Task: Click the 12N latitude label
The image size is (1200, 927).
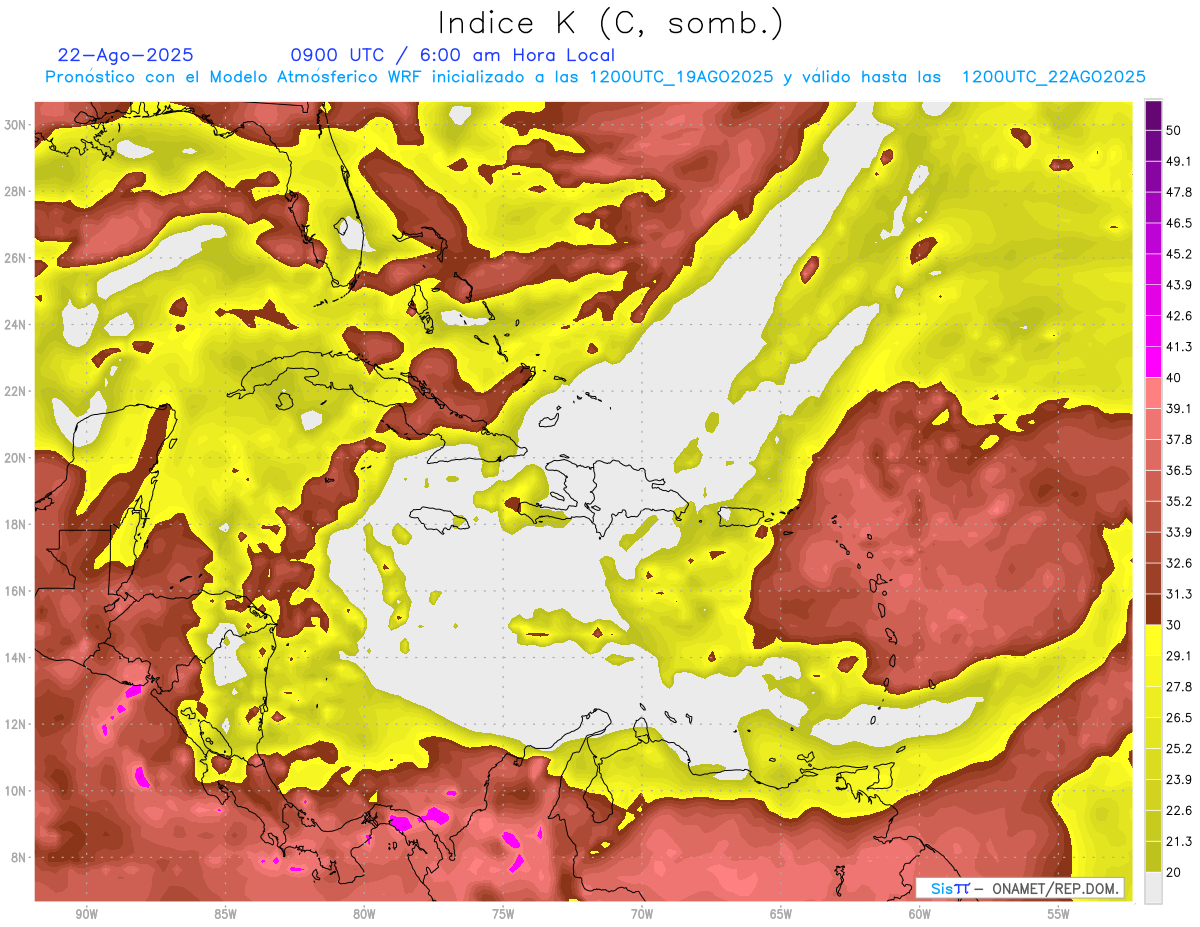Action: (x=15, y=724)
